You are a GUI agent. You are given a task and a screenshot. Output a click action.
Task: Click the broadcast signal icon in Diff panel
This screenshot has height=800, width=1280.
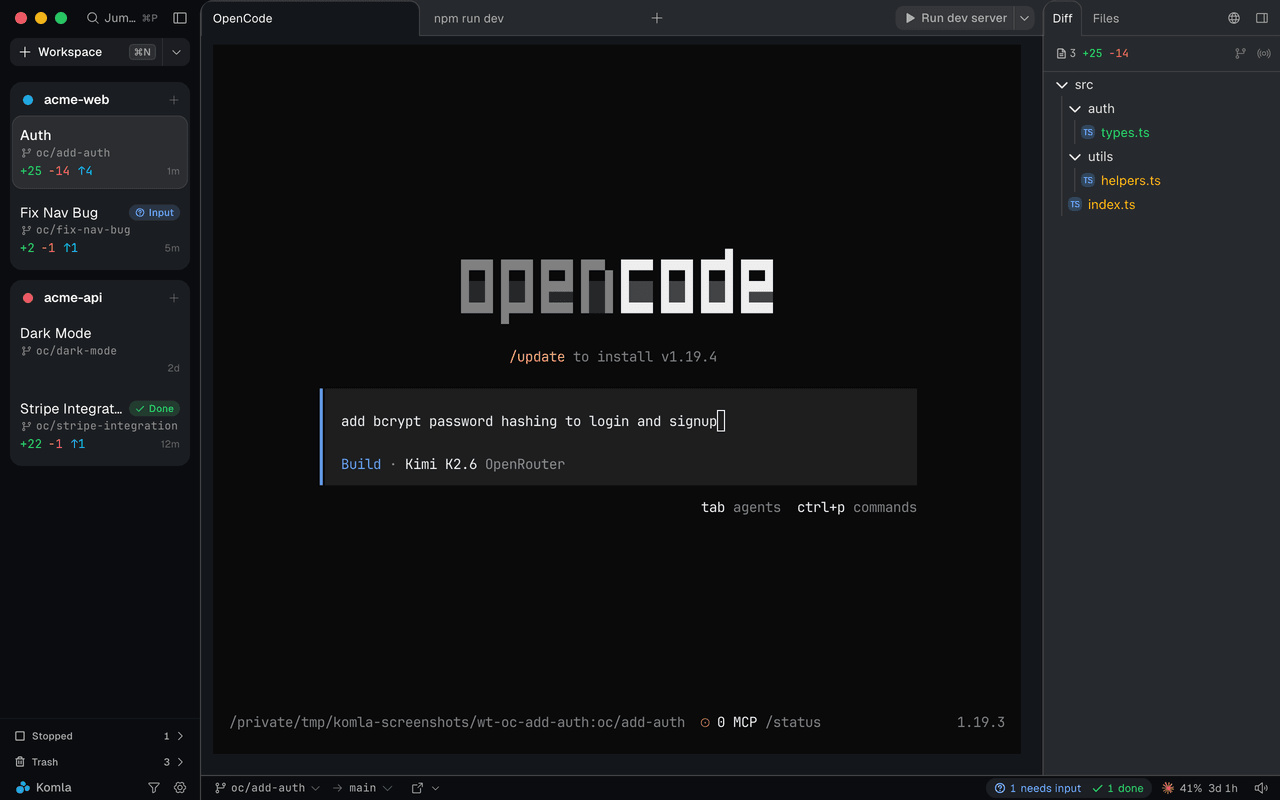coord(1264,54)
